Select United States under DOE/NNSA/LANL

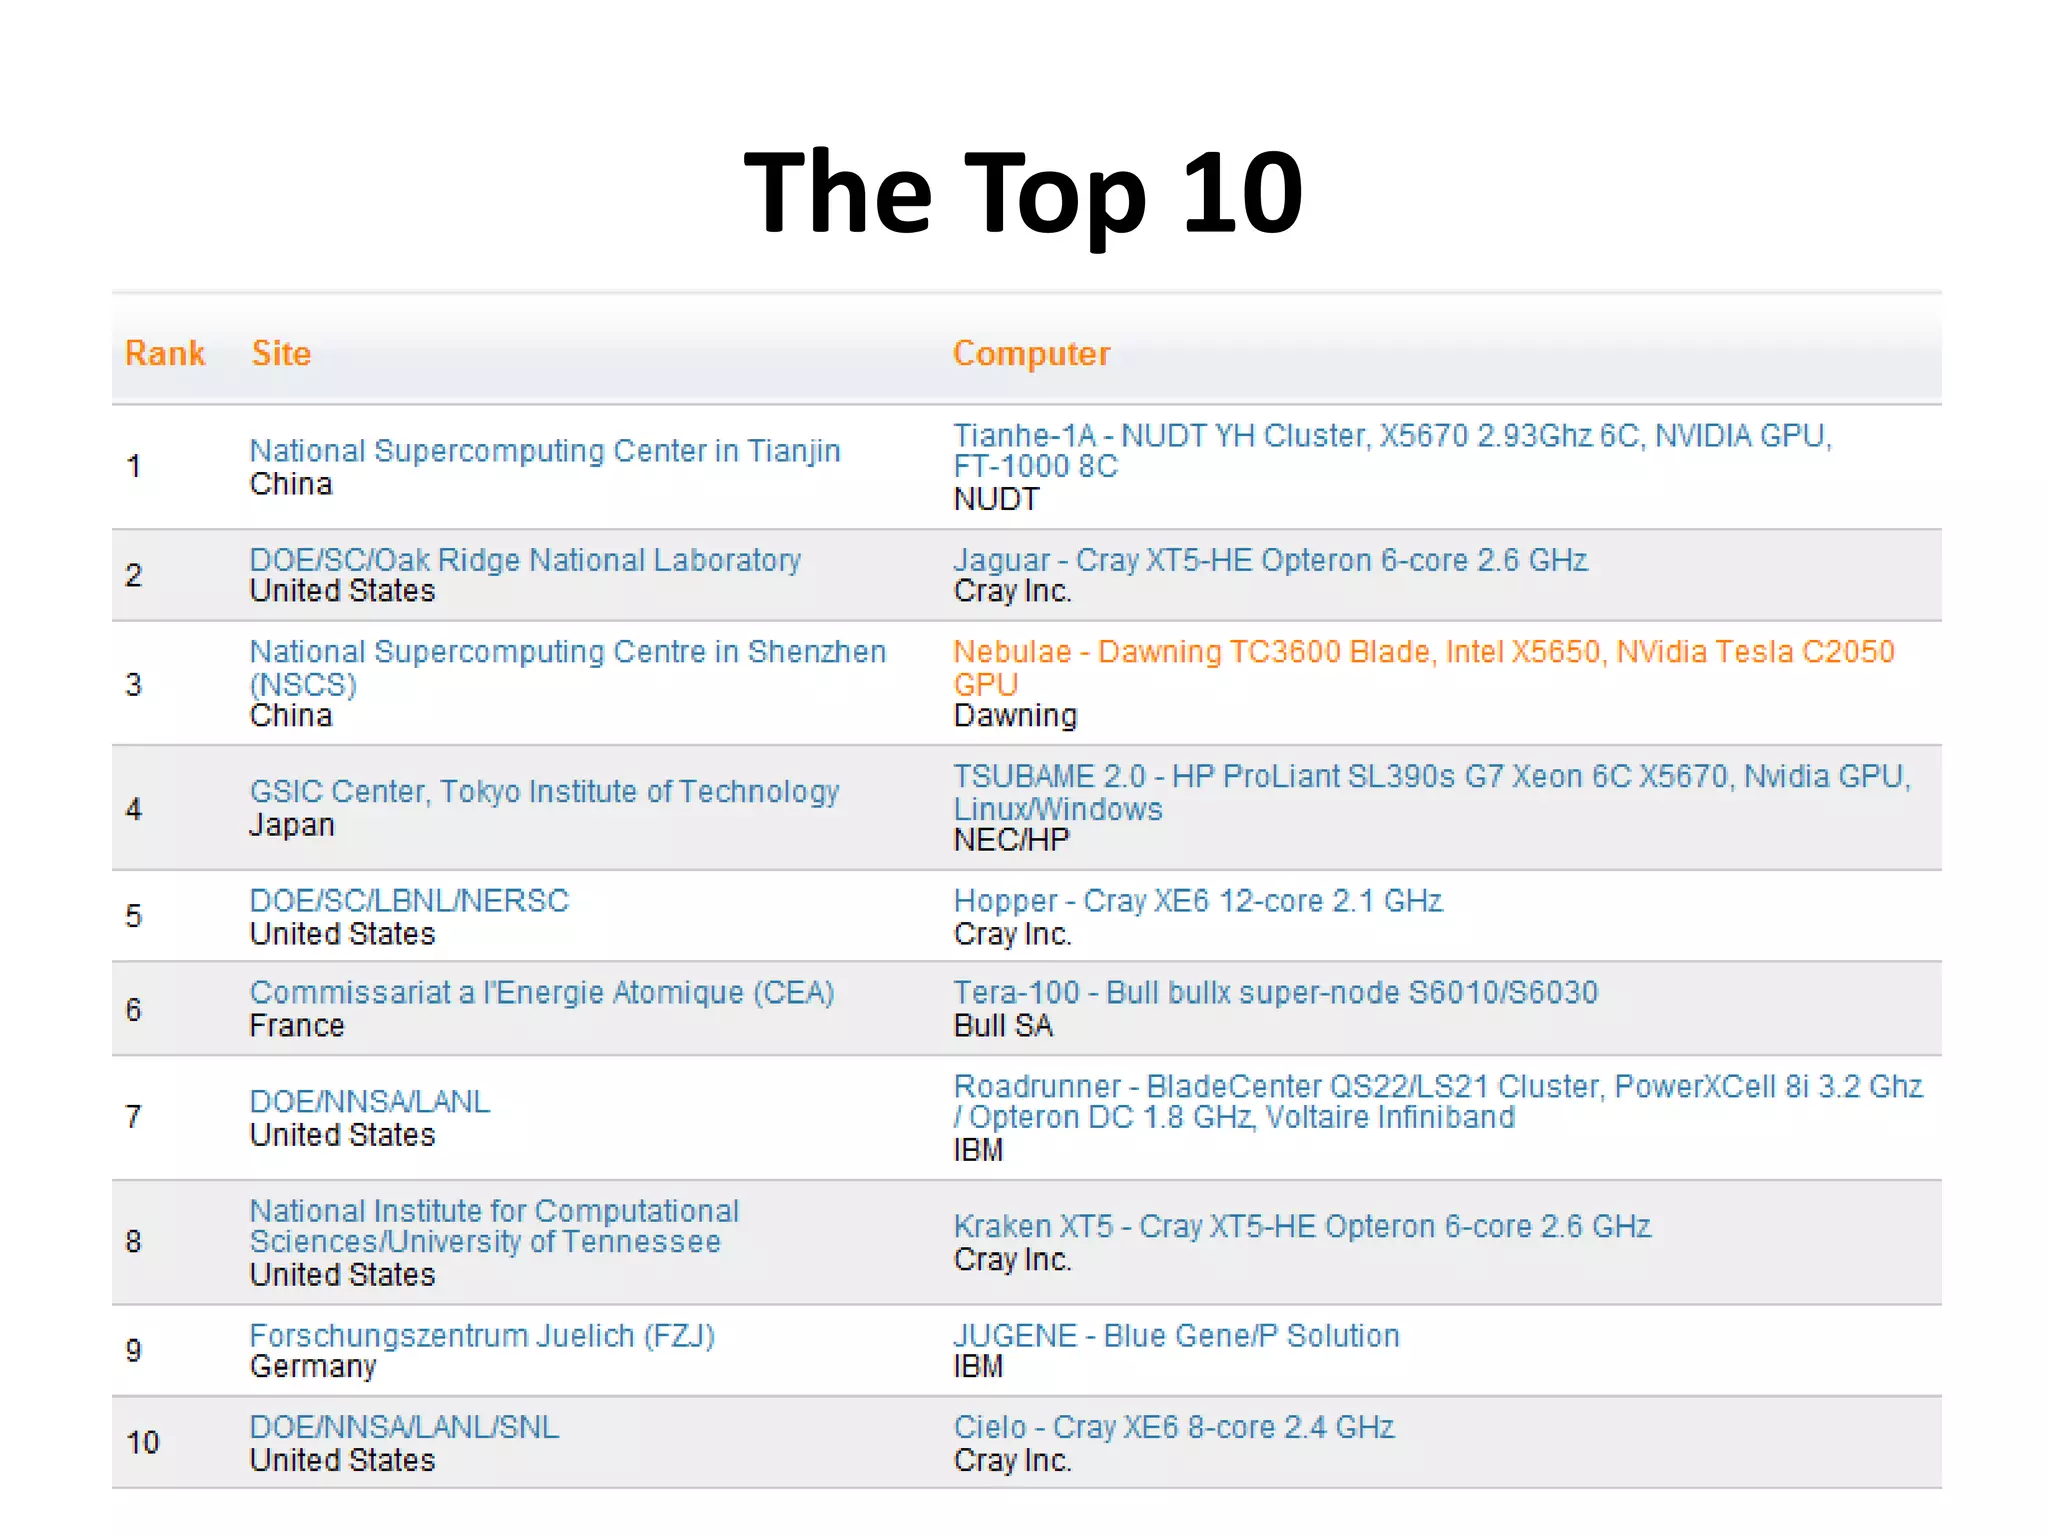(343, 1135)
